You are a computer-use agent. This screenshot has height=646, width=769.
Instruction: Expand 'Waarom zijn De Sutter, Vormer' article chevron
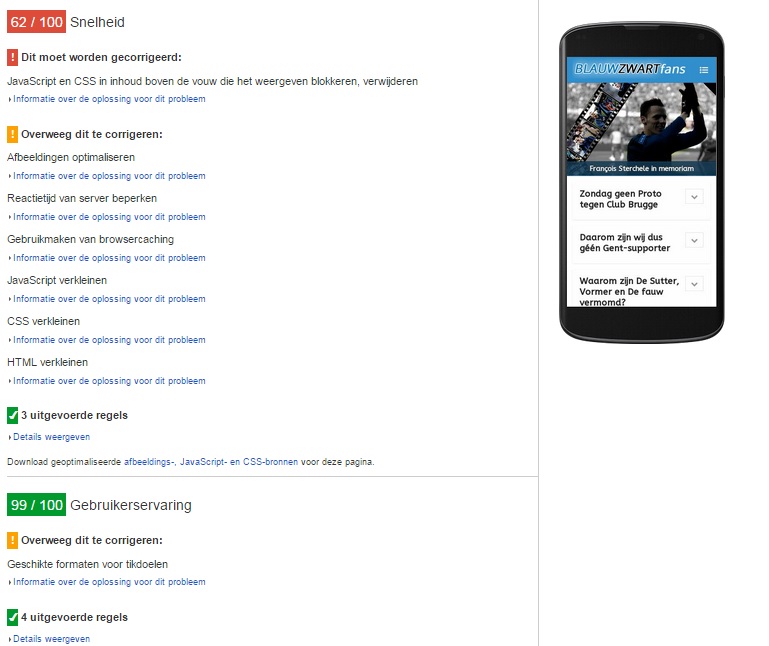694,284
